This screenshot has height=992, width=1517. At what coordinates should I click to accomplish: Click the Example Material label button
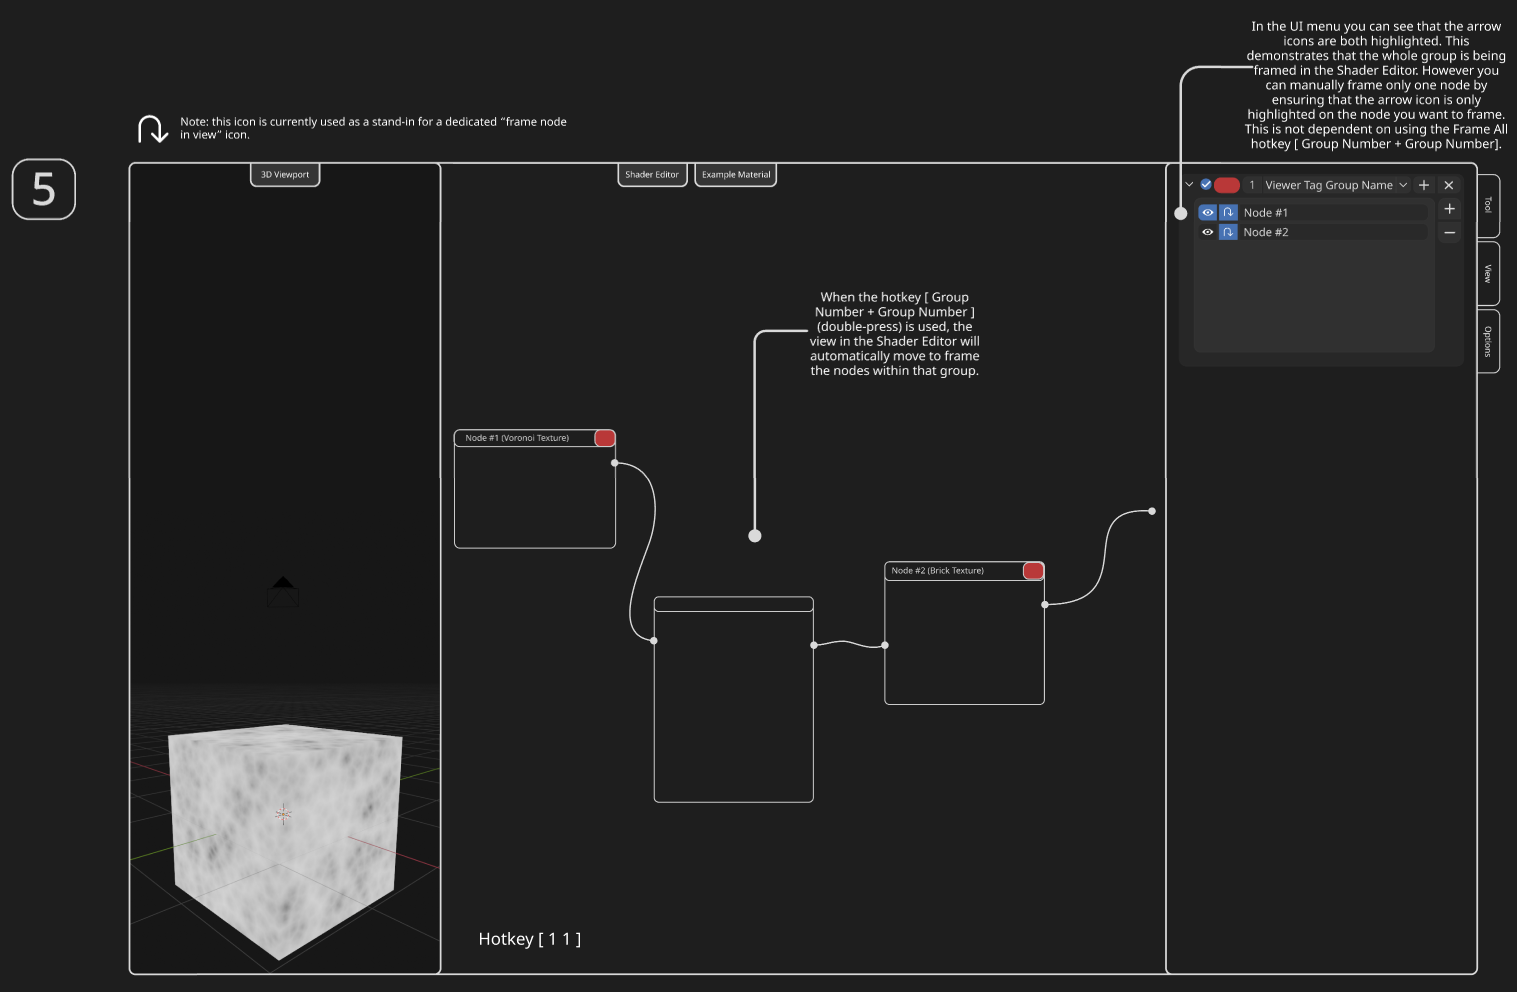(x=736, y=175)
